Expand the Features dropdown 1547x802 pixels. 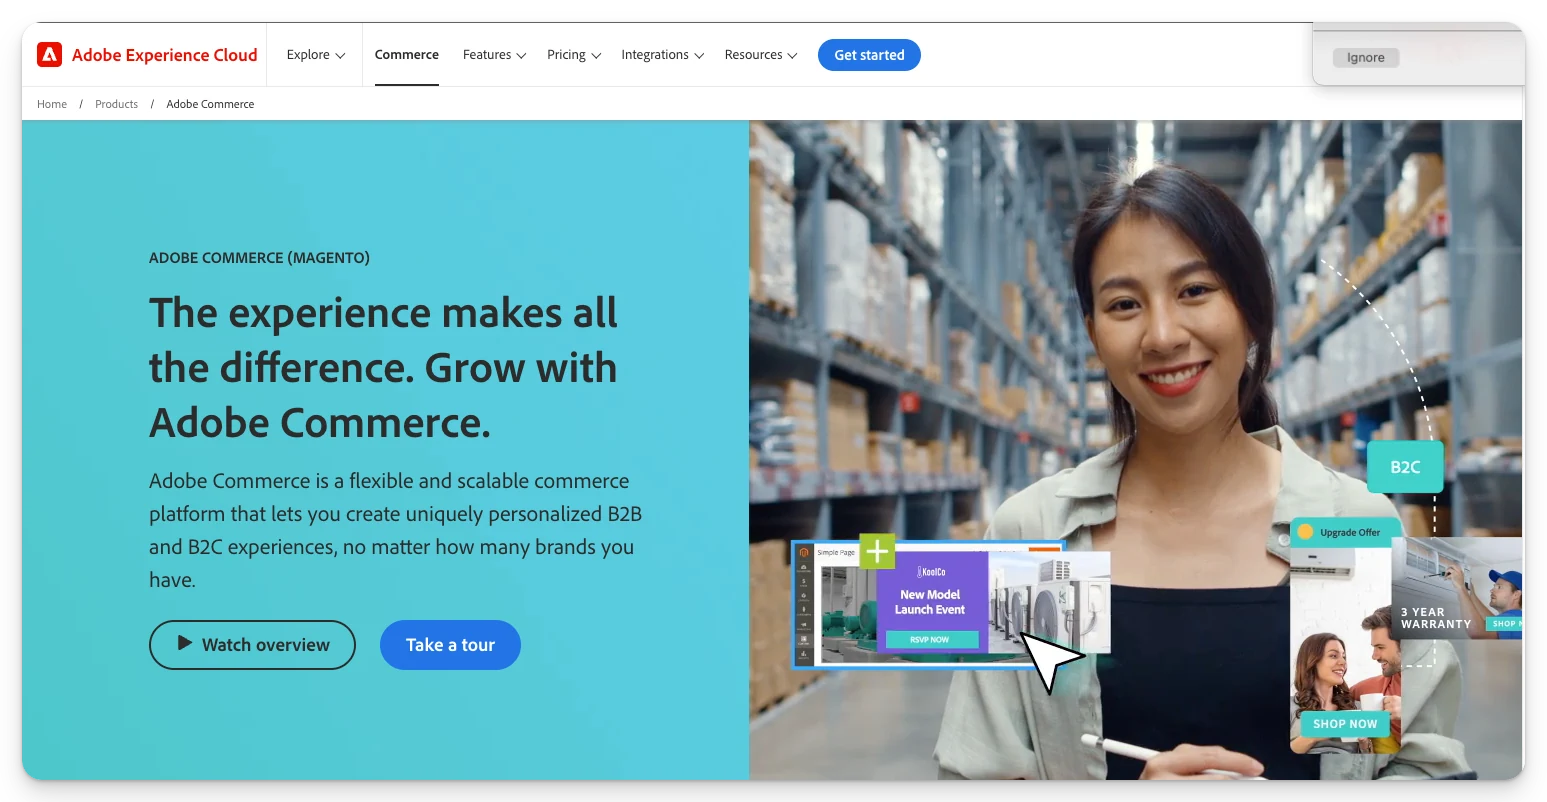(494, 55)
